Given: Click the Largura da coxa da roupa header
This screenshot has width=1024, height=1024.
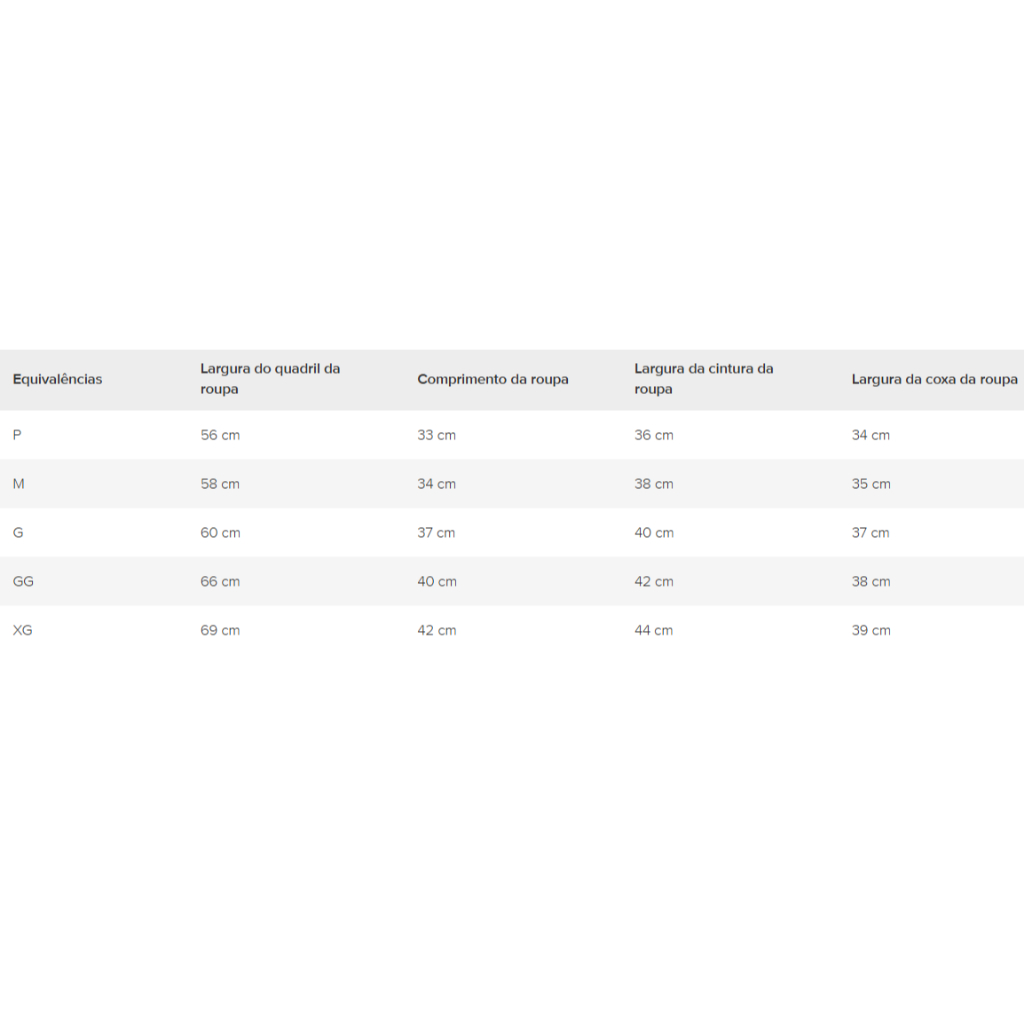Looking at the screenshot, I should point(934,379).
